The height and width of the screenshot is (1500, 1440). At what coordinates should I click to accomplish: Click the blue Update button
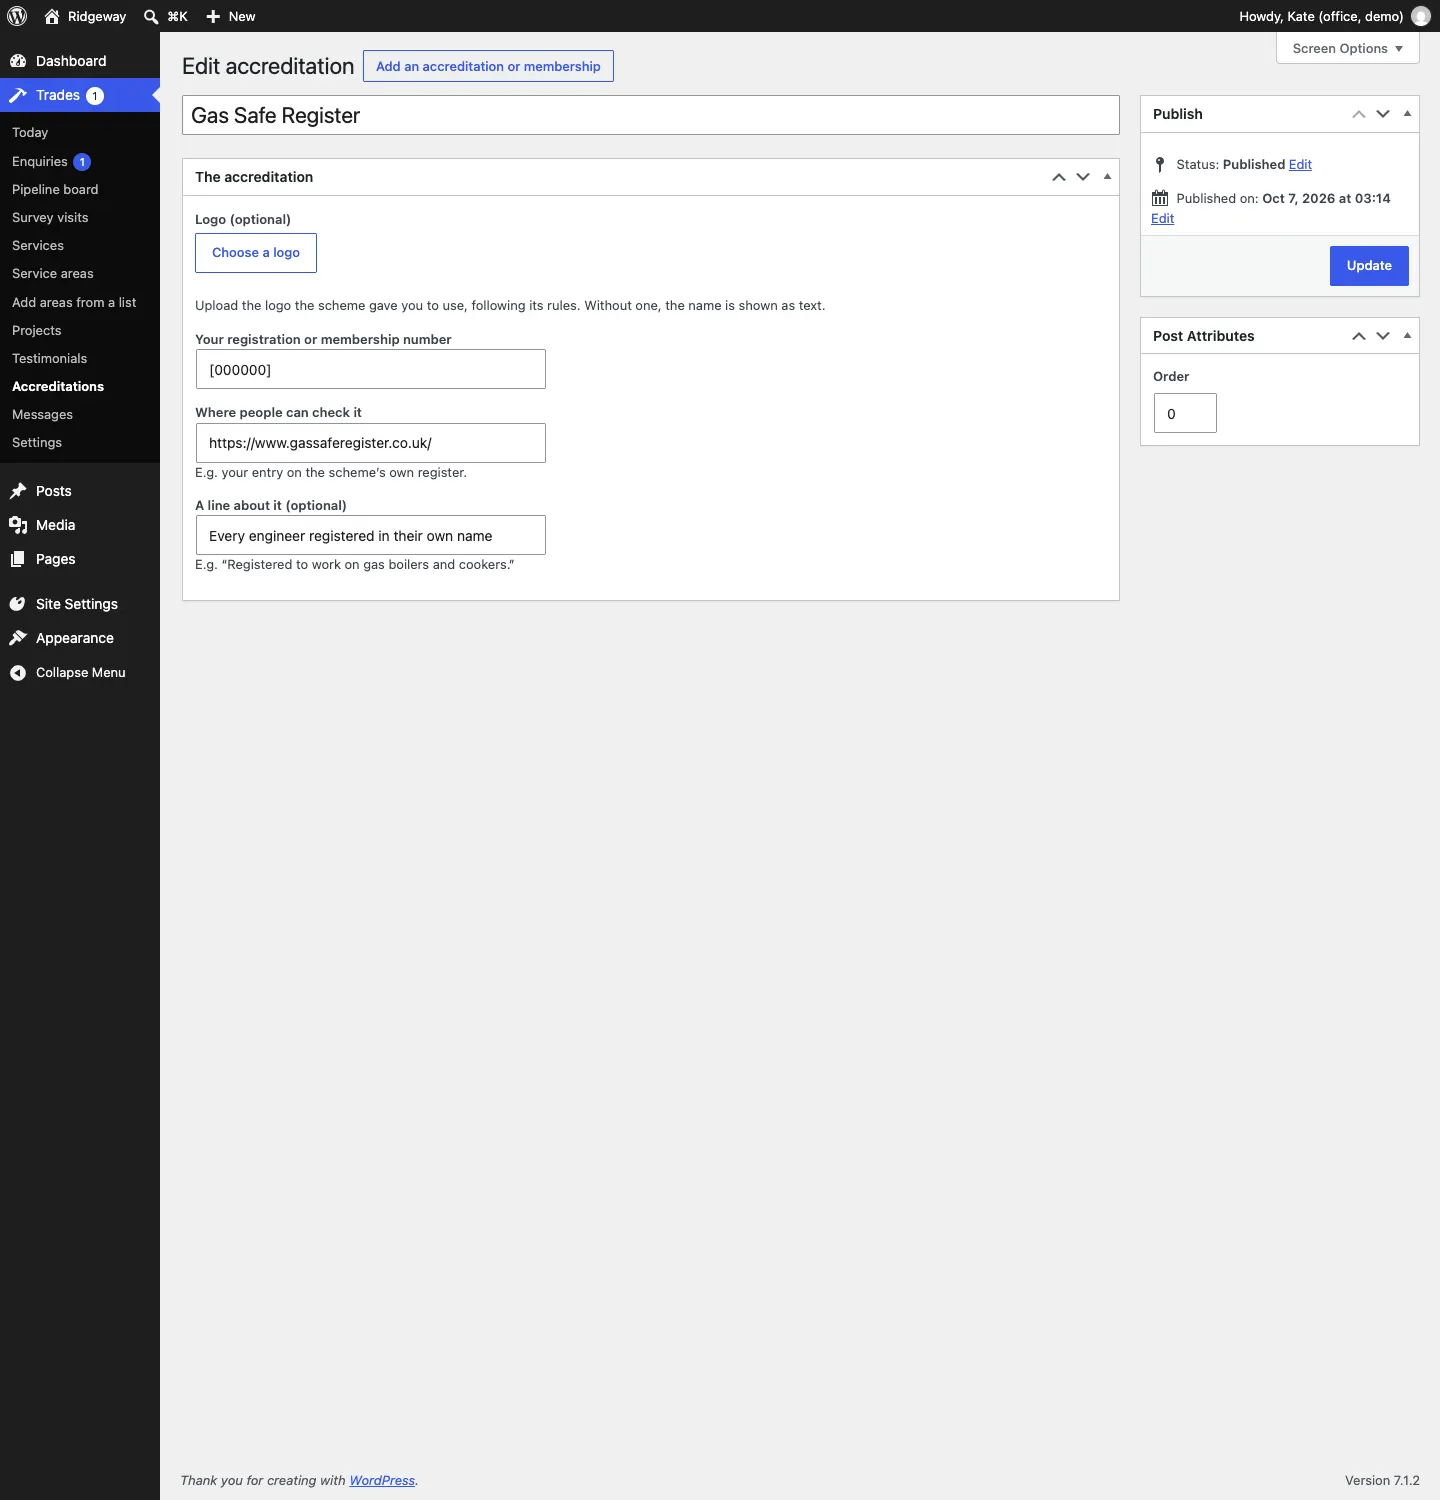tap(1369, 266)
